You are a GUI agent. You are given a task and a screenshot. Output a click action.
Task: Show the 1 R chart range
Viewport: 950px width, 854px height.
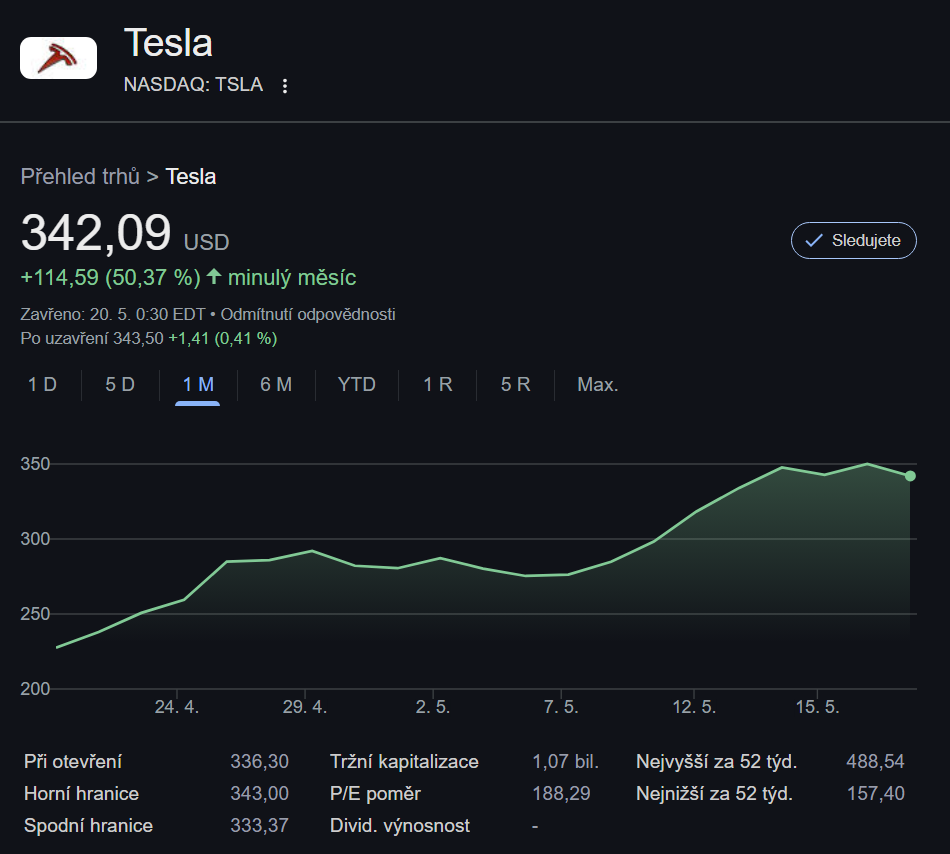click(437, 385)
